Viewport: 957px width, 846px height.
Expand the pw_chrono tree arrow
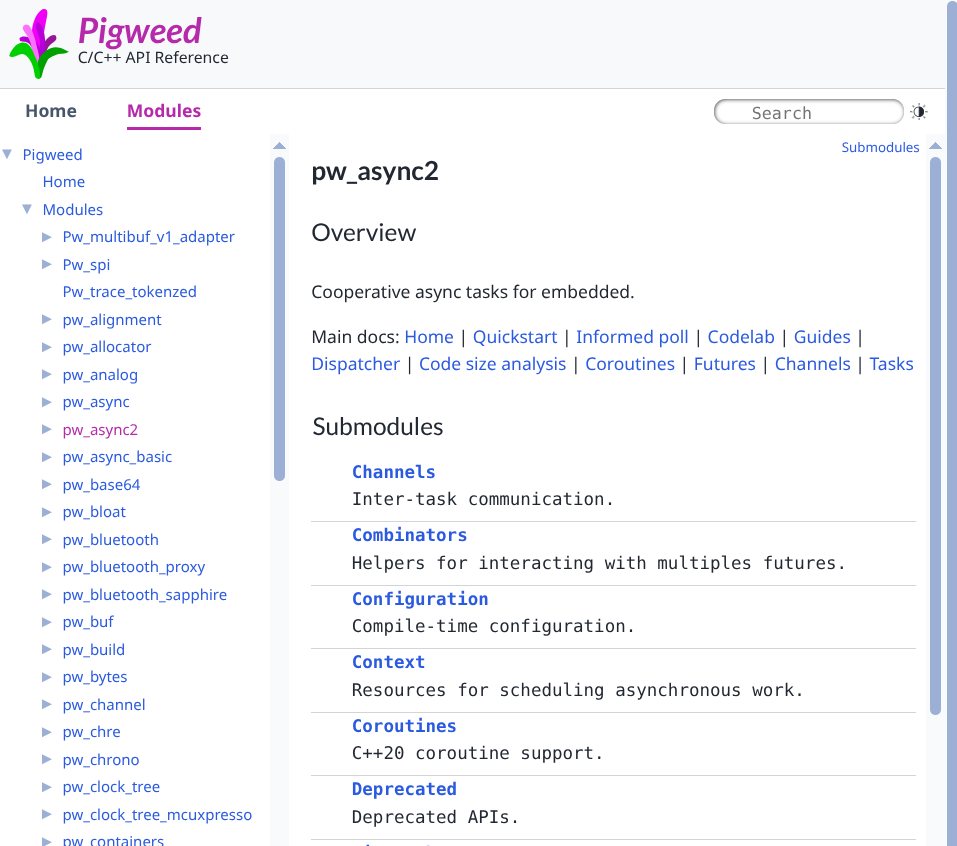tap(46, 759)
